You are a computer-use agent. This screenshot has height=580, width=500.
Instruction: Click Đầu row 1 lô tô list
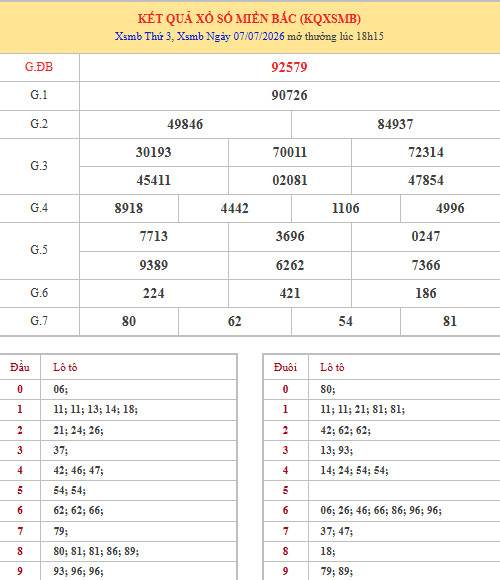click(95, 409)
